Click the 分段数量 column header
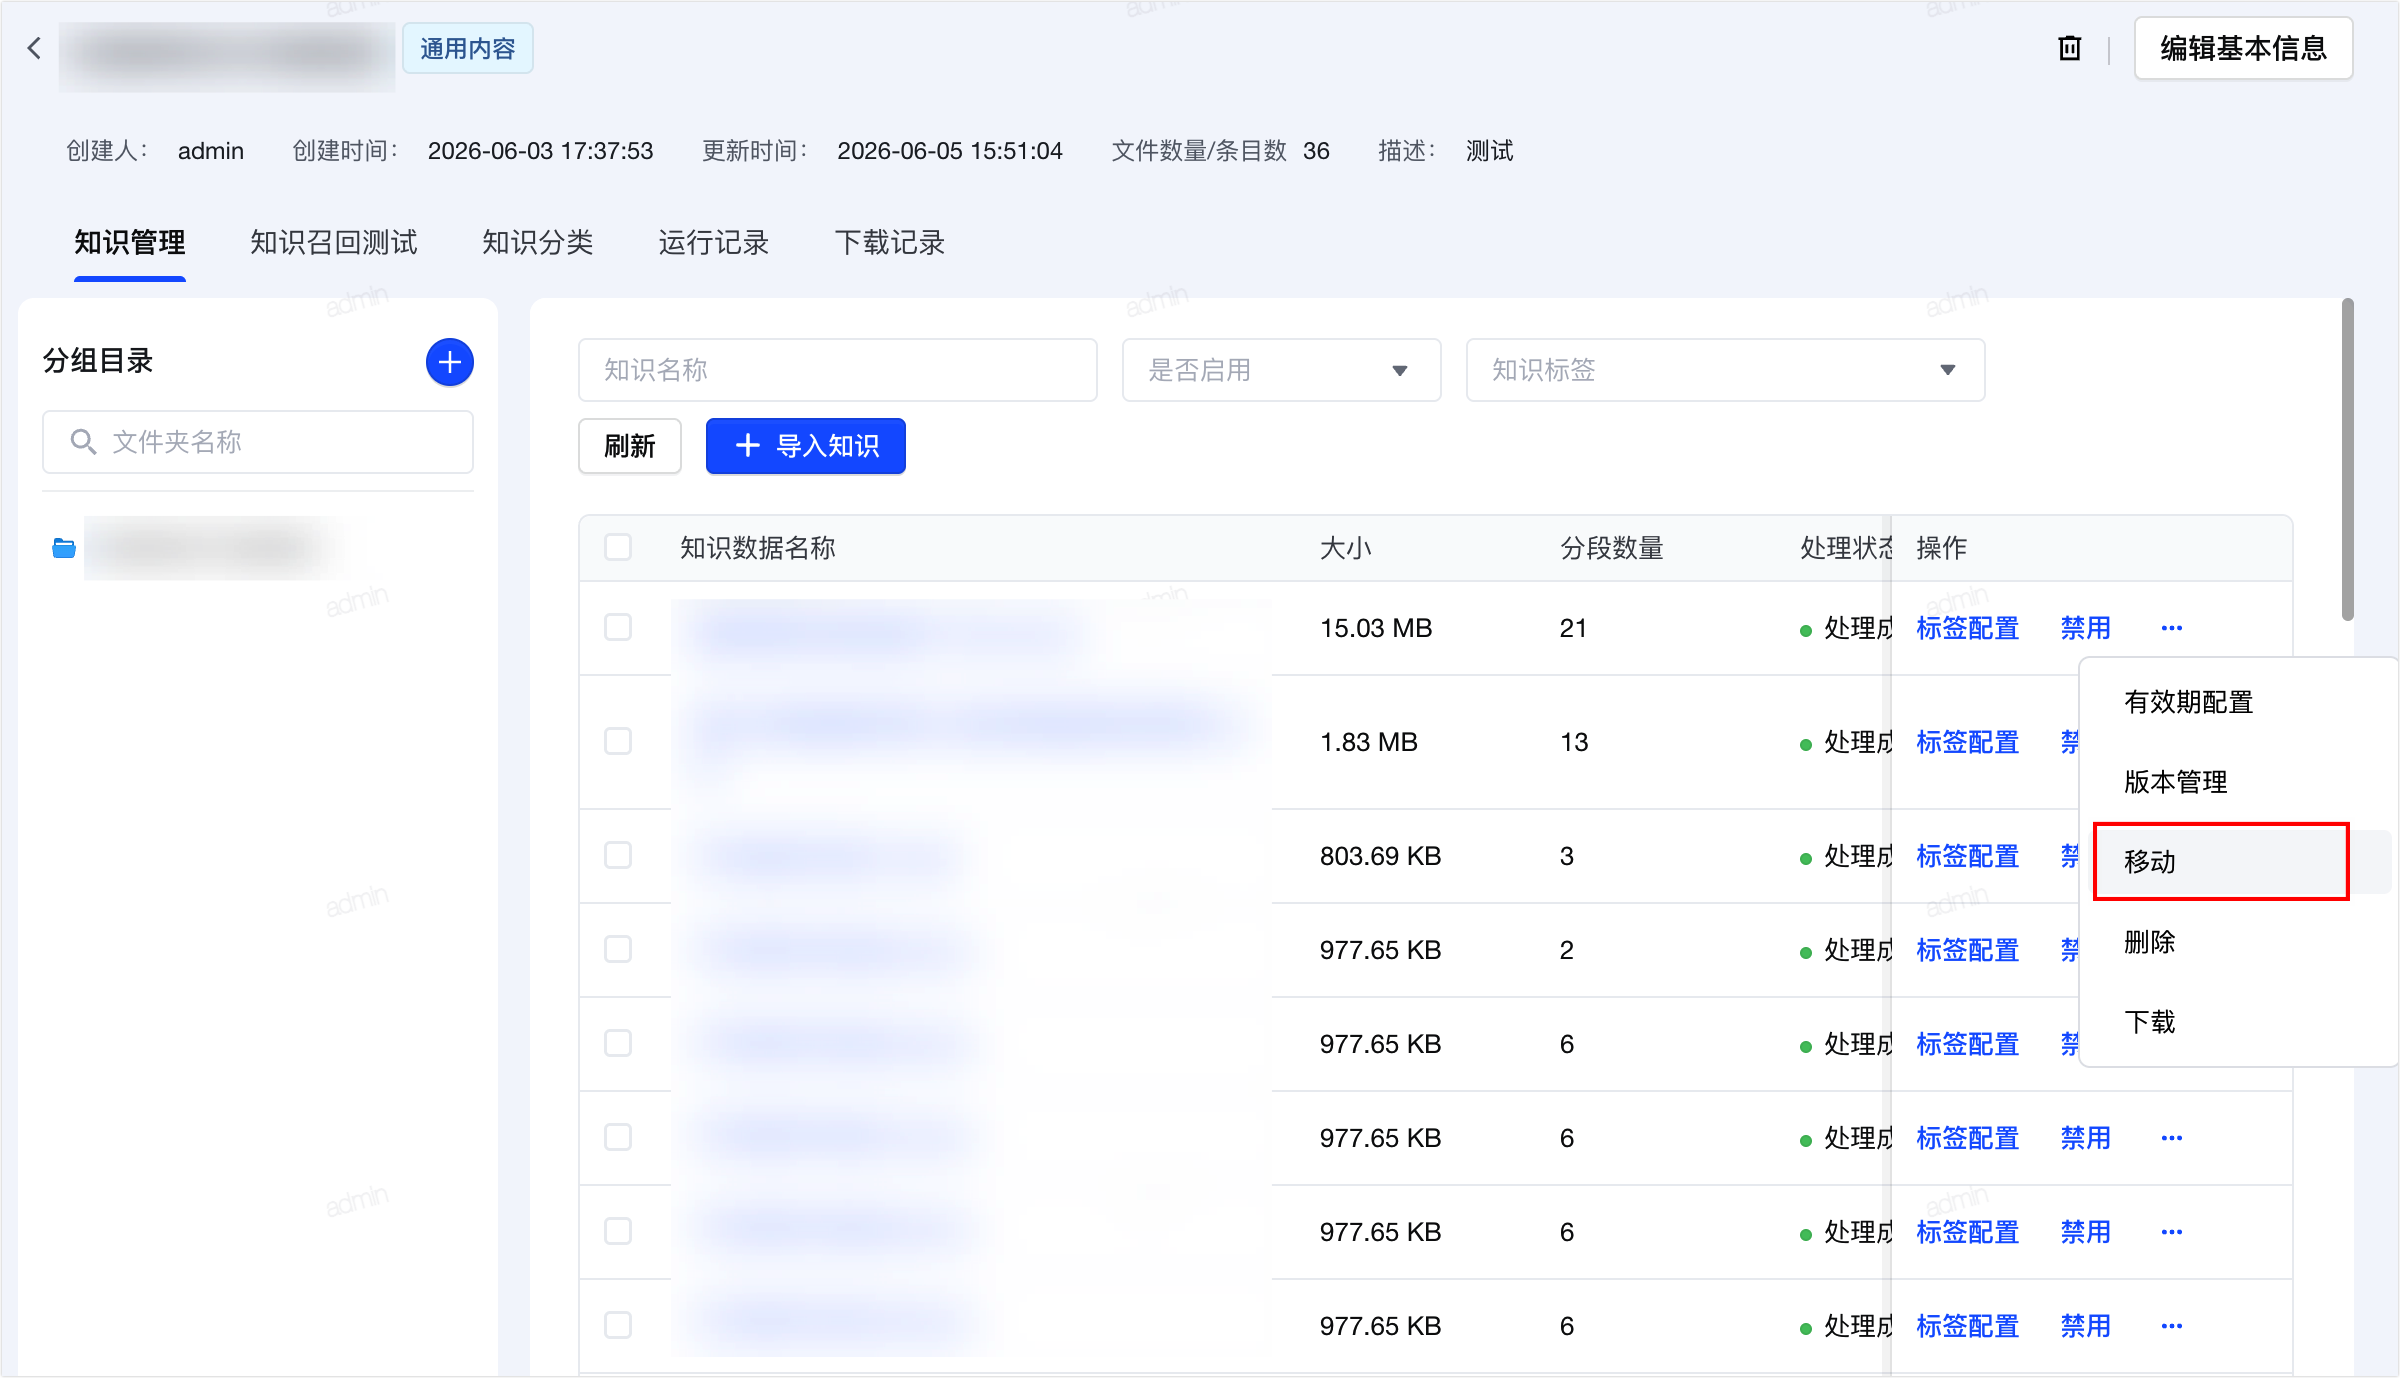The width and height of the screenshot is (2400, 1378). [x=1612, y=548]
